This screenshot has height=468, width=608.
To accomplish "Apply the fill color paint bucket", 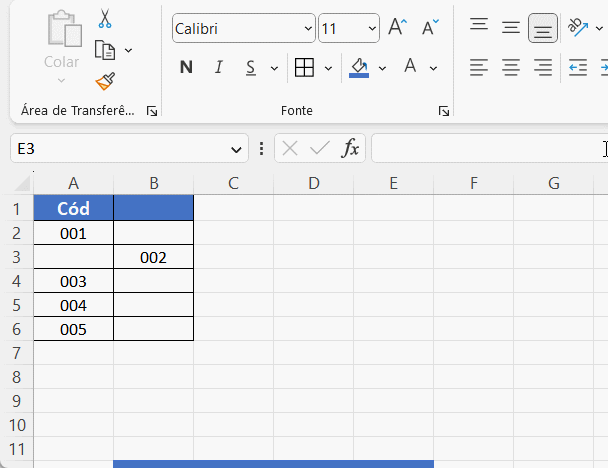I will [359, 68].
